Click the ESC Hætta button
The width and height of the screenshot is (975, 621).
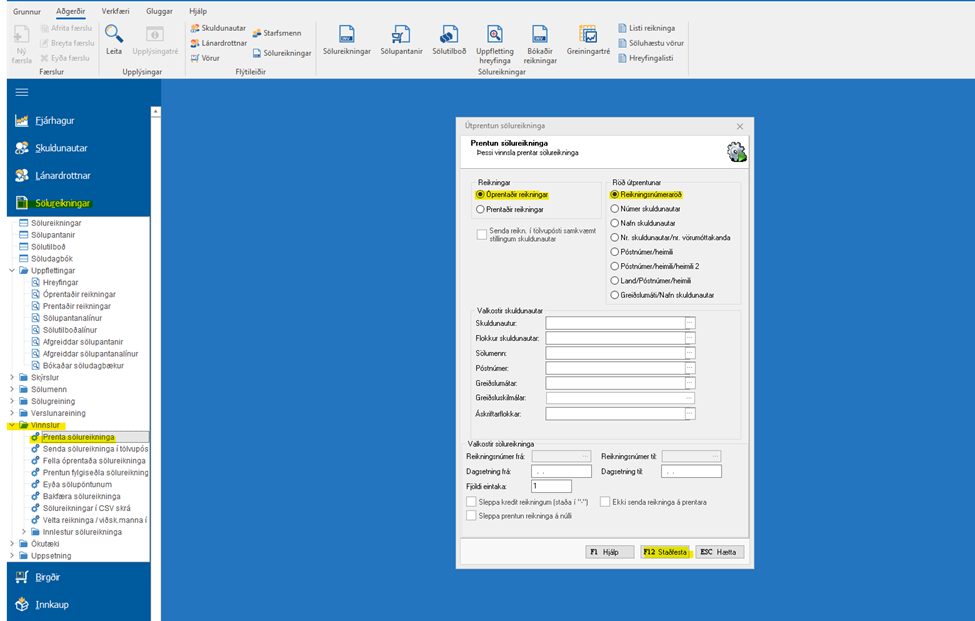pyautogui.click(x=720, y=551)
